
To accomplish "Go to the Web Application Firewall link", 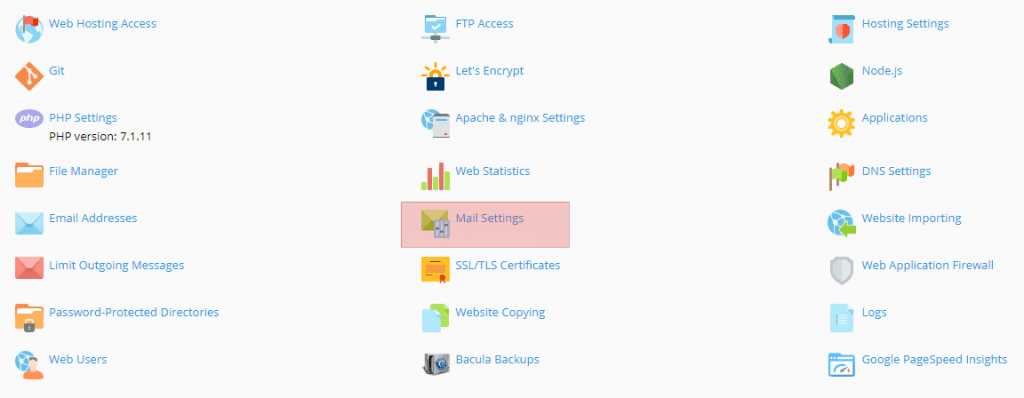I will (x=928, y=265).
